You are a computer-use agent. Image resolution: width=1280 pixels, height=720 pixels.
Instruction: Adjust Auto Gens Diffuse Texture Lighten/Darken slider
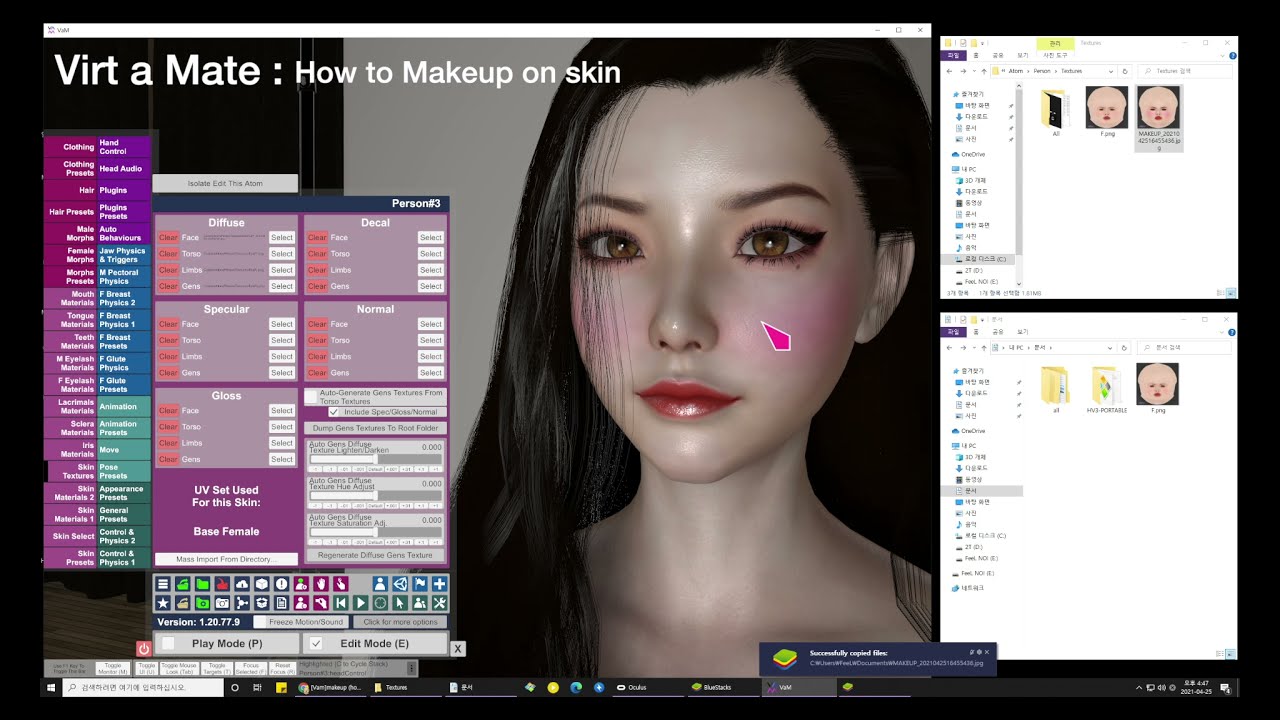(x=375, y=459)
